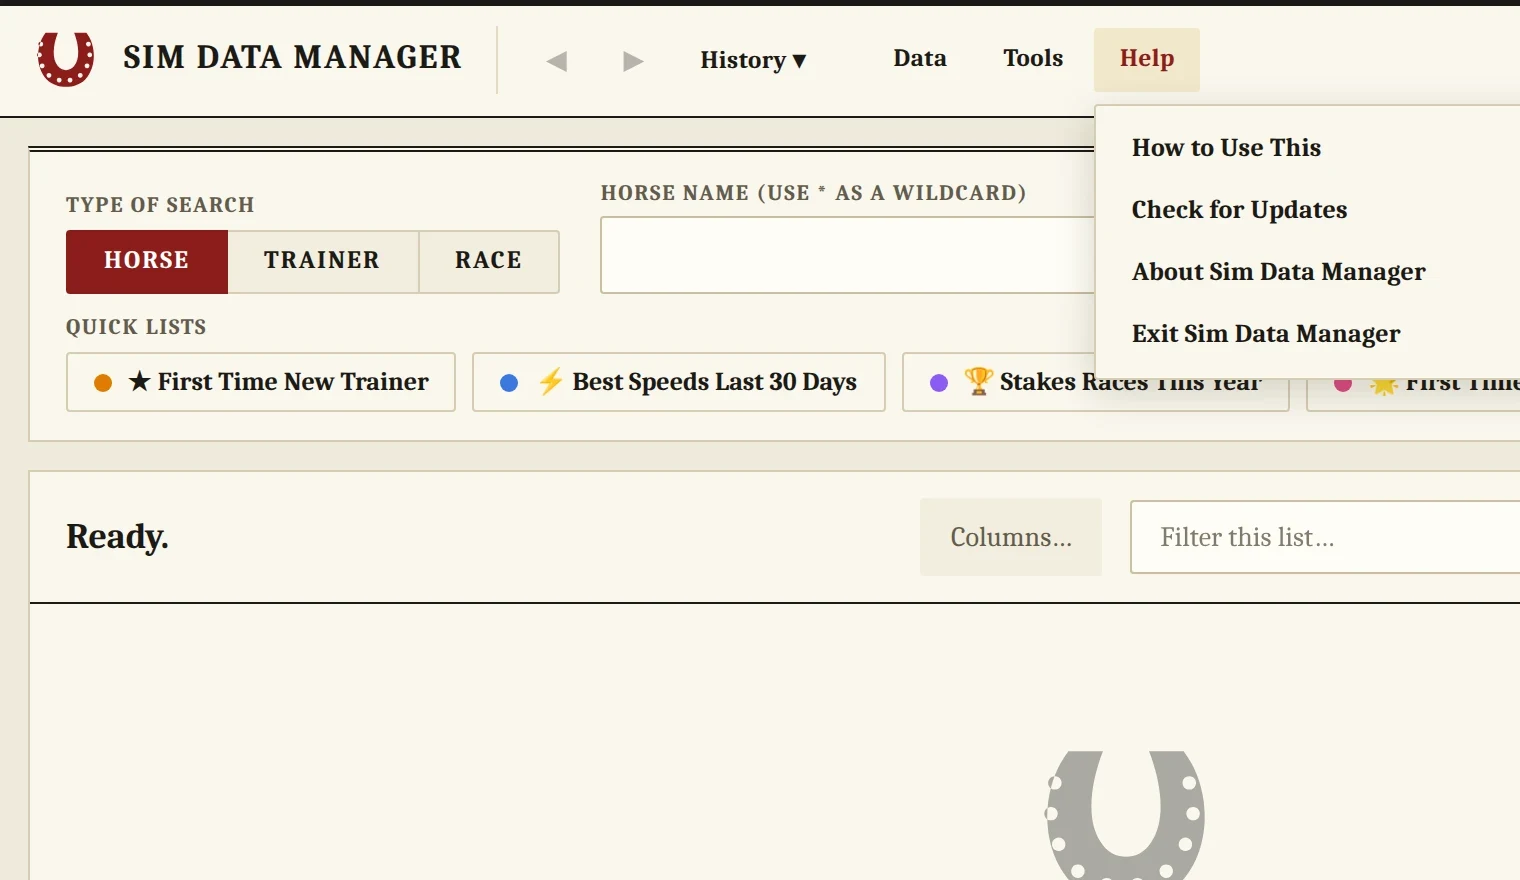The height and width of the screenshot is (880, 1520).
Task: Open the Tools menu
Action: click(1033, 58)
